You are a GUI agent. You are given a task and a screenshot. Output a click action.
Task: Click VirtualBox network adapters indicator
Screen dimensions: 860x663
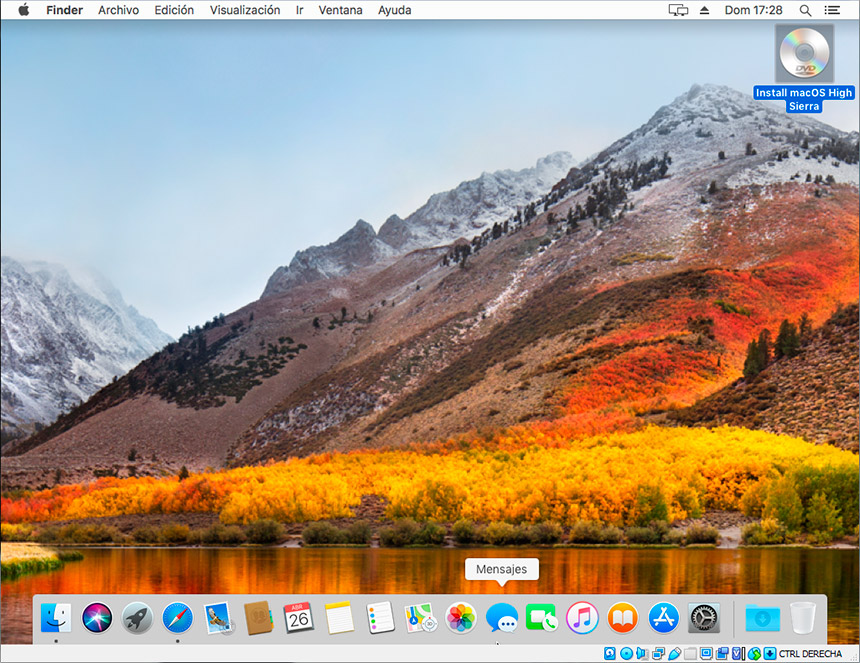(658, 653)
